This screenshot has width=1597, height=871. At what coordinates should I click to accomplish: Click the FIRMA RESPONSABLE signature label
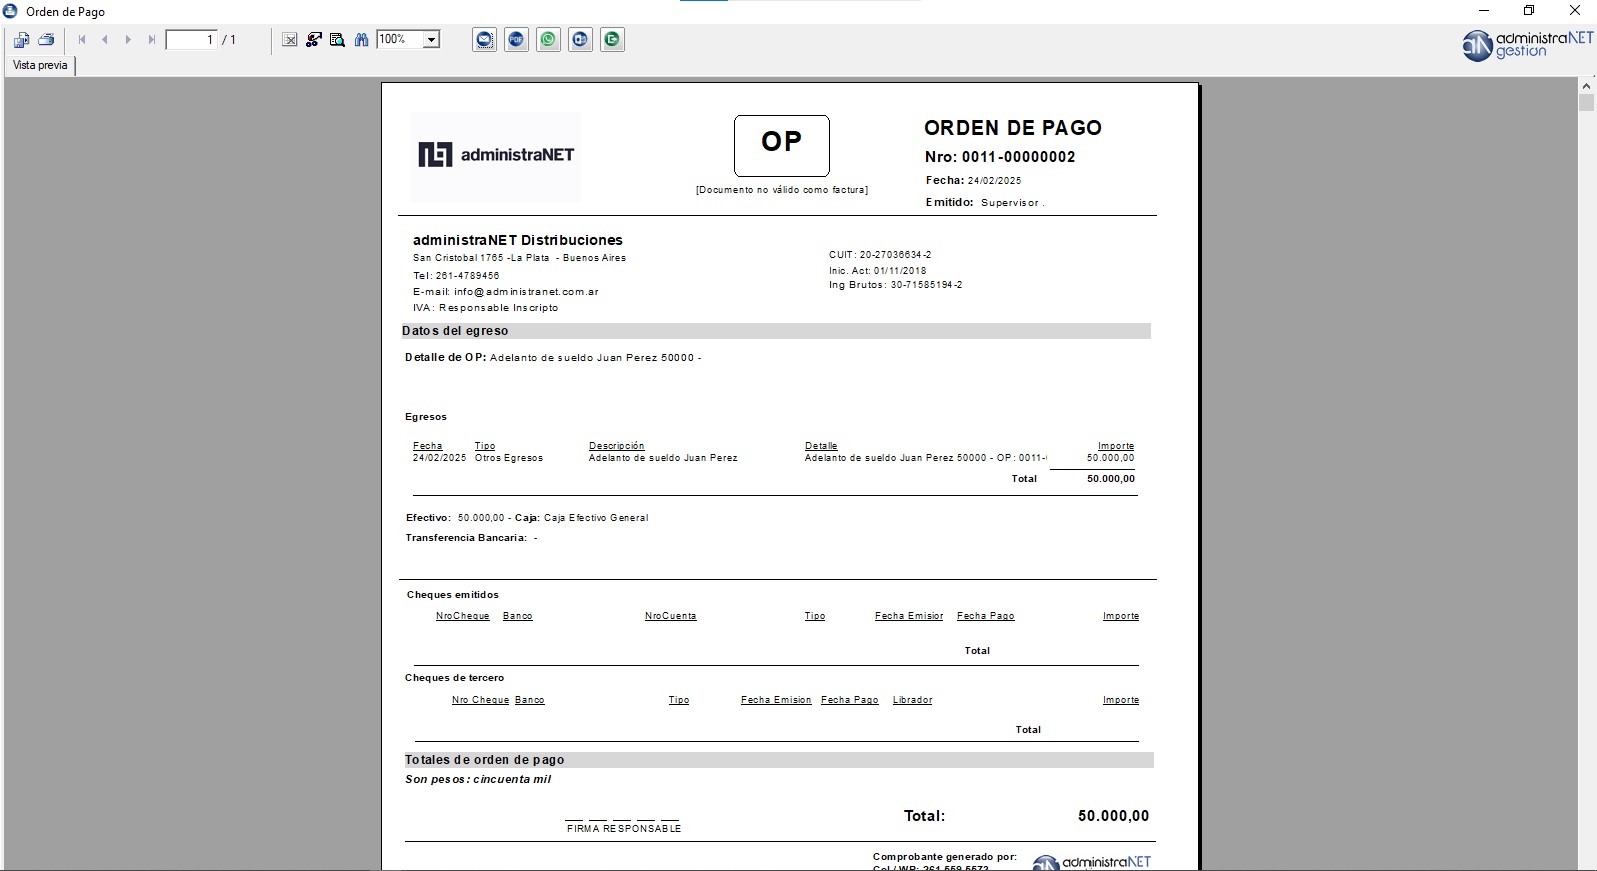pyautogui.click(x=624, y=829)
